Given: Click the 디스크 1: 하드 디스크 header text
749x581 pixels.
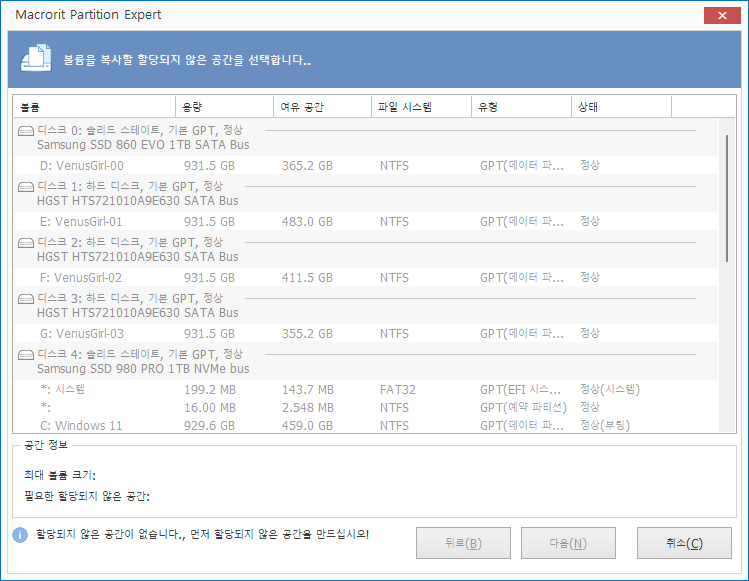Looking at the screenshot, I should coord(129,186).
